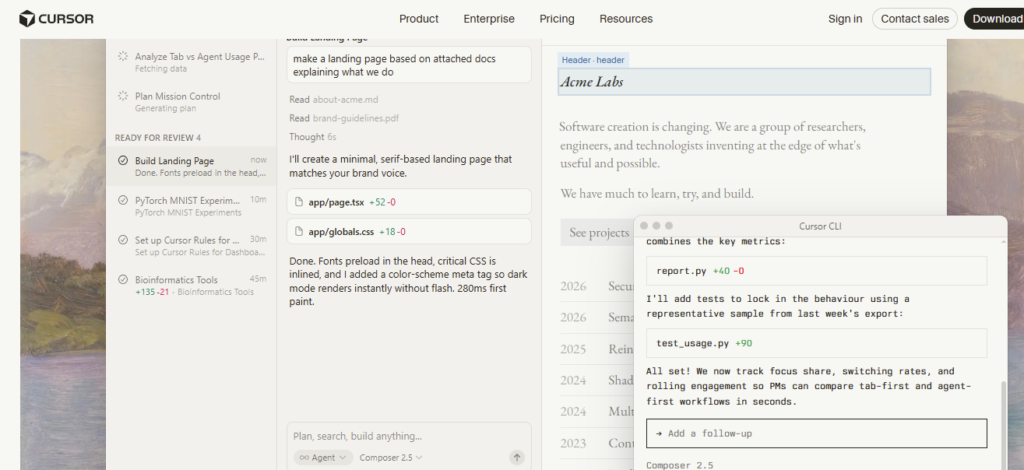Click checkmark icon beside Set up Cursor Rules
1024x470 pixels.
tap(123, 240)
